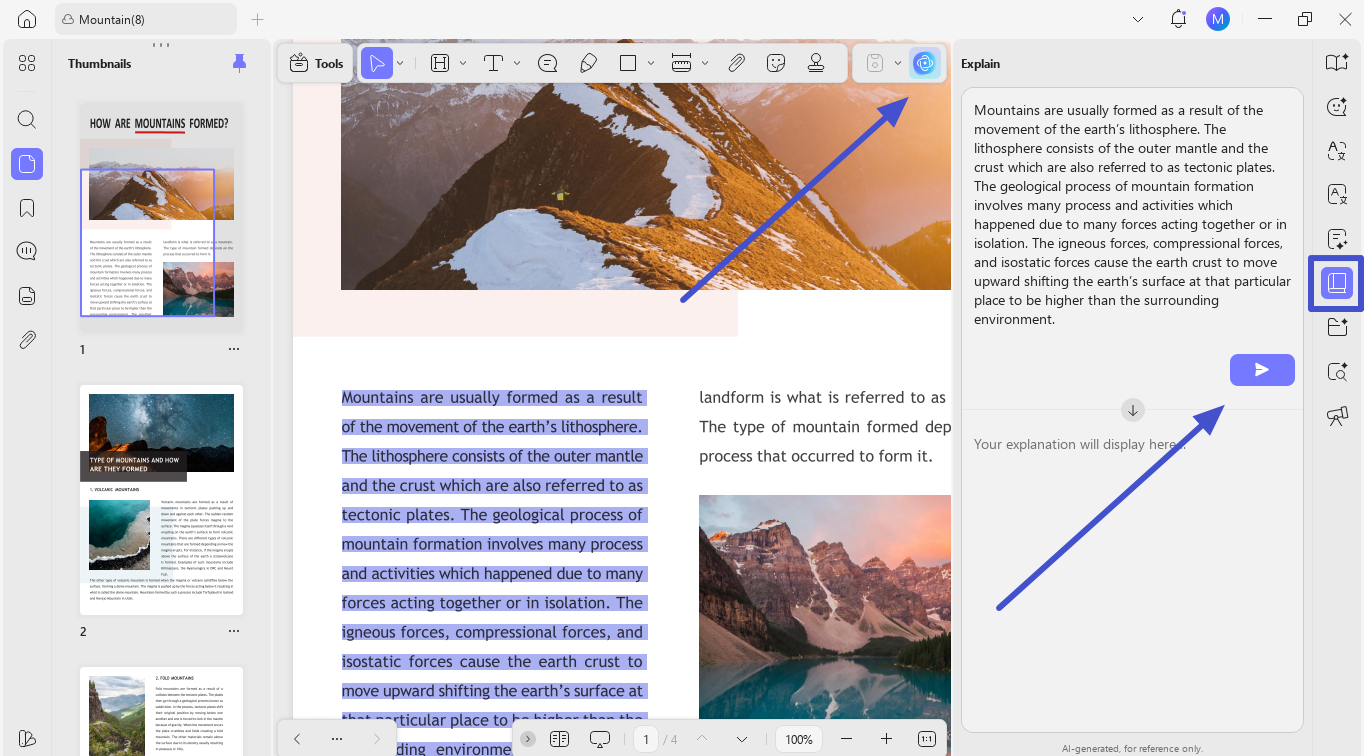Open the sticker tool in toolbar
1364x756 pixels.
coord(776,63)
